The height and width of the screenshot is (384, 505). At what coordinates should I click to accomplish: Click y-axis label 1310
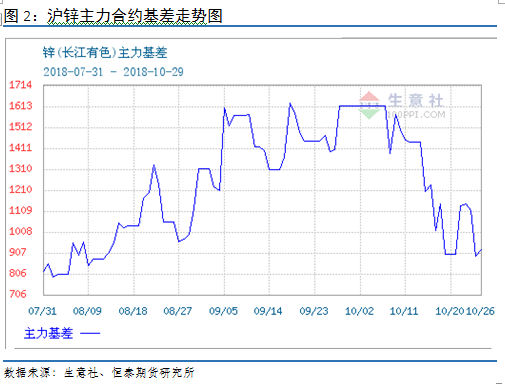pos(21,168)
